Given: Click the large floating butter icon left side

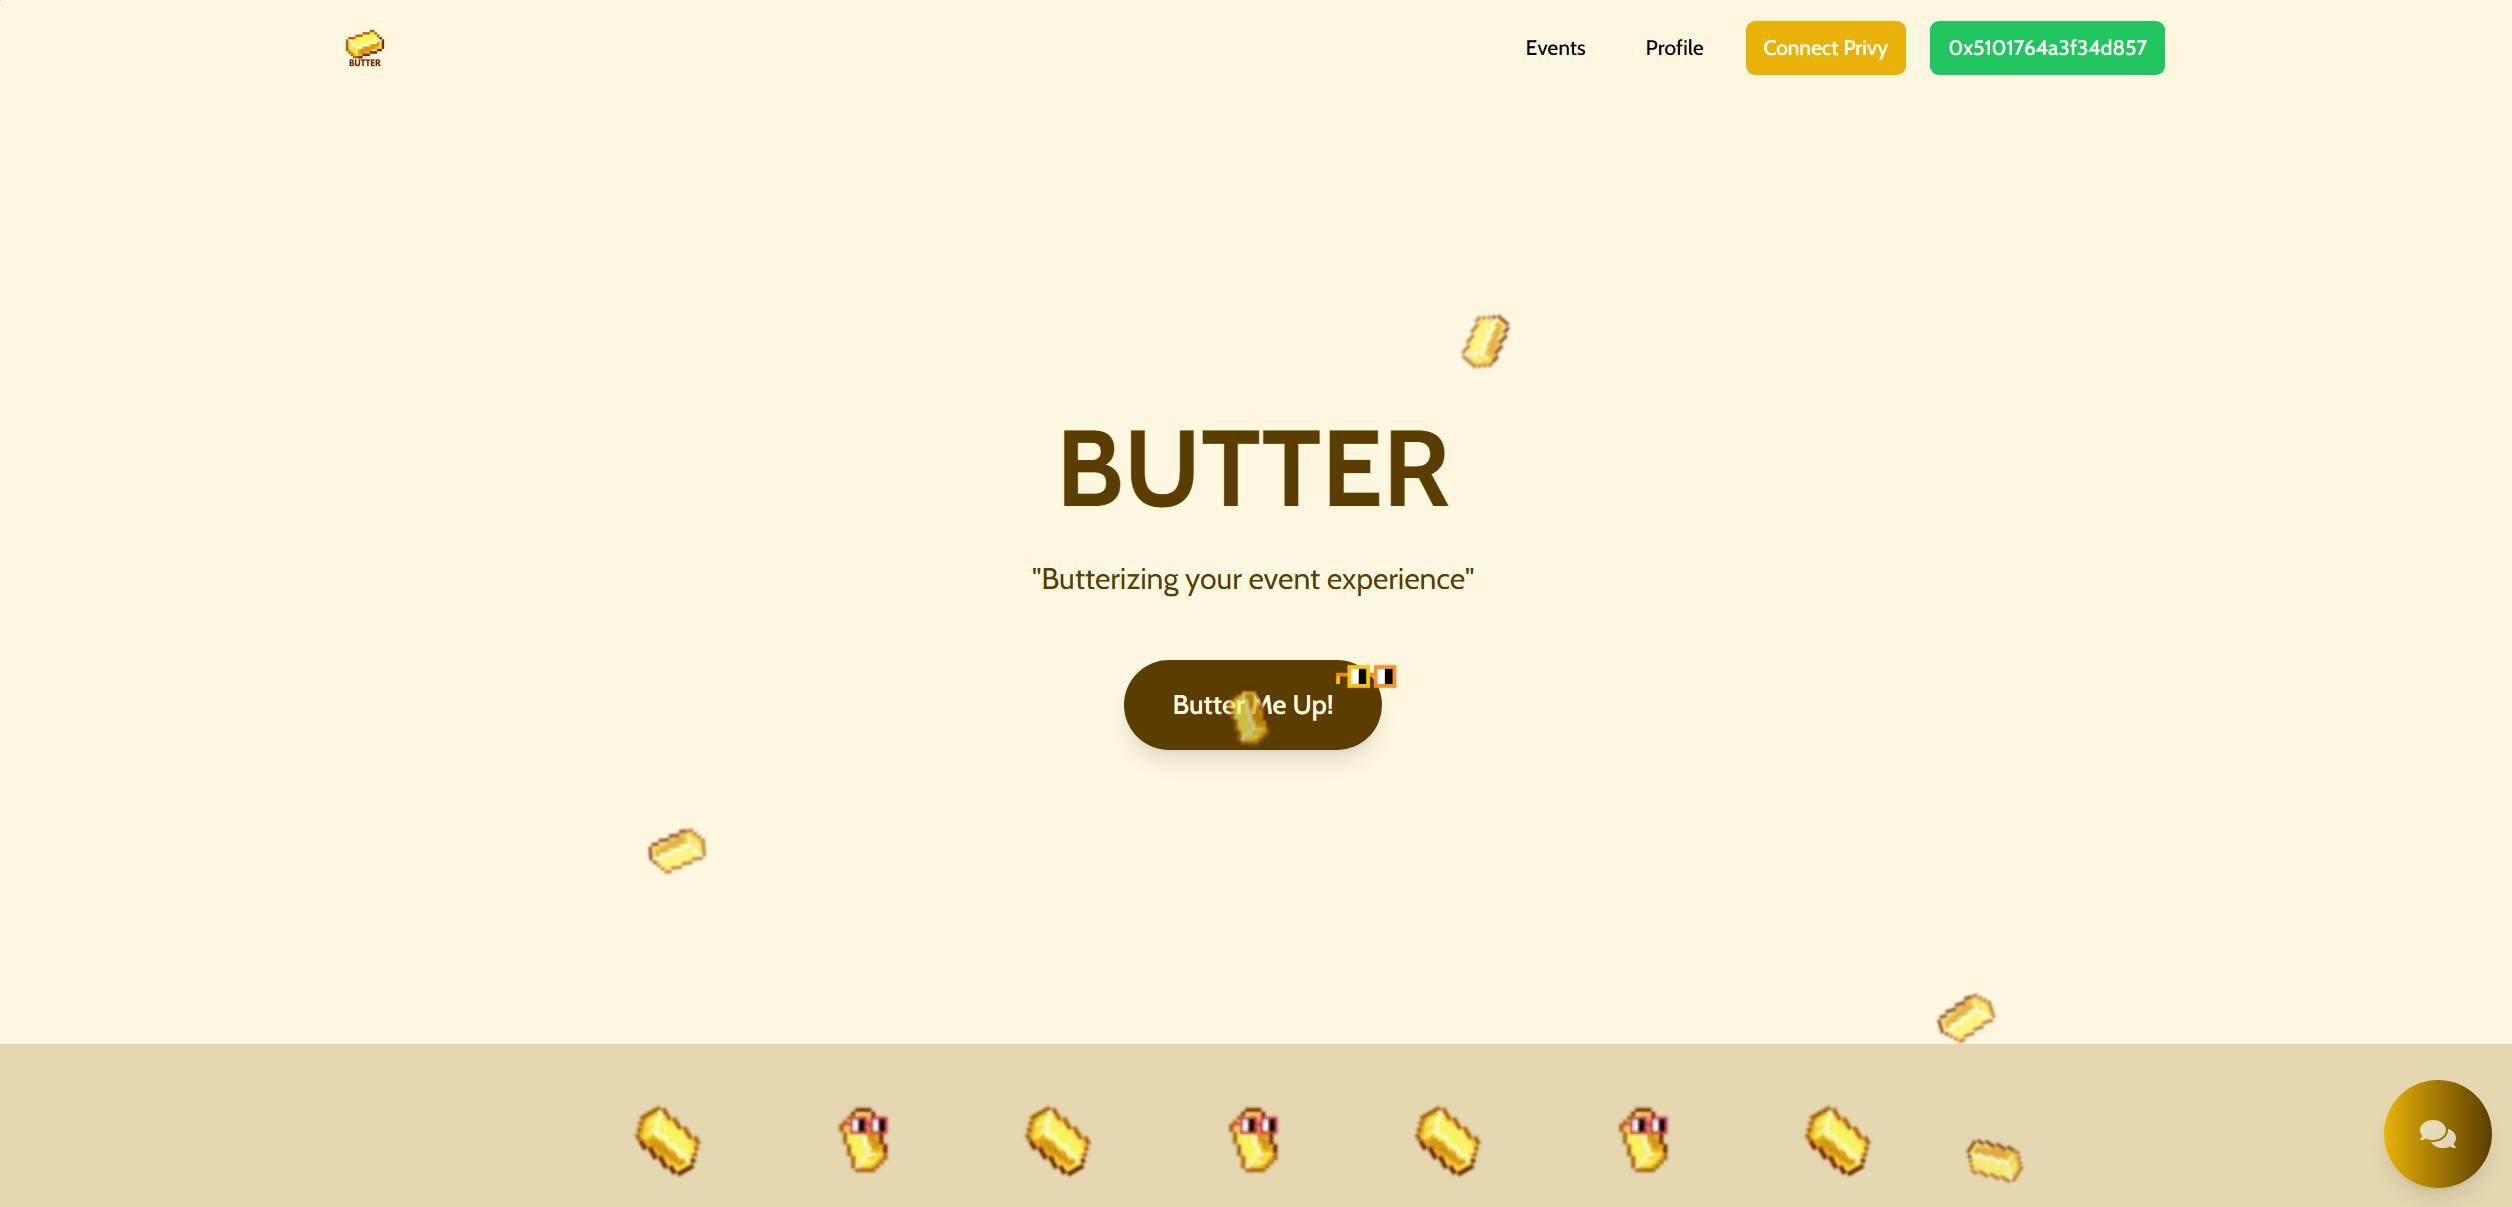Looking at the screenshot, I should point(674,848).
